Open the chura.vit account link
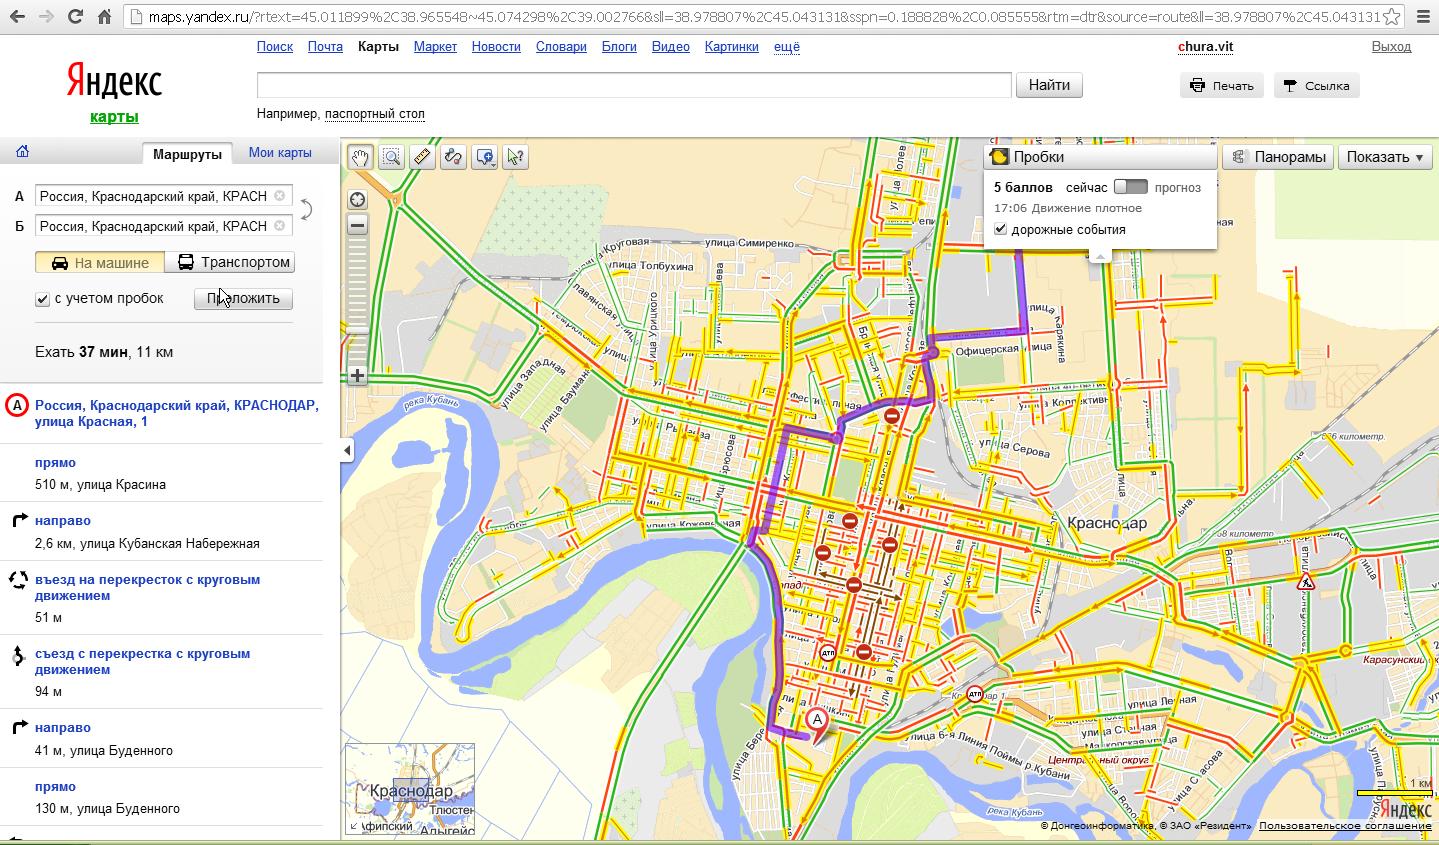 click(1205, 47)
